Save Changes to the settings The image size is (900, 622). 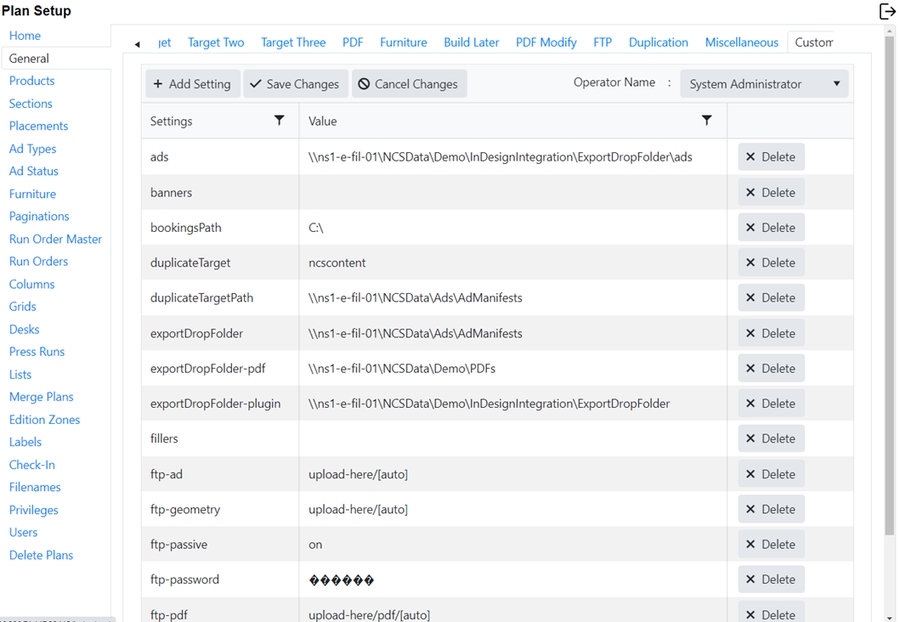pos(295,84)
